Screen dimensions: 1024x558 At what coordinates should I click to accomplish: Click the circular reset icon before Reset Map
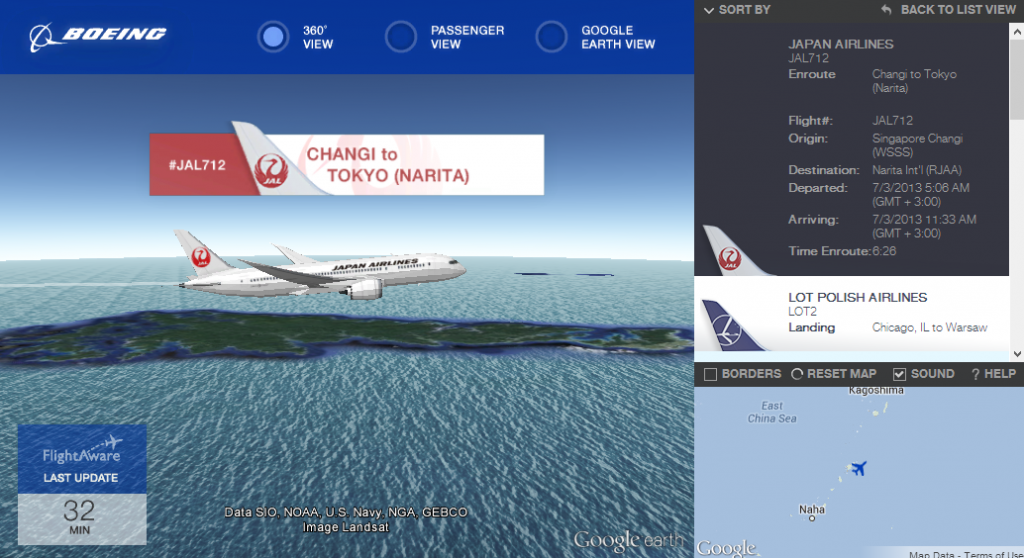(x=797, y=374)
